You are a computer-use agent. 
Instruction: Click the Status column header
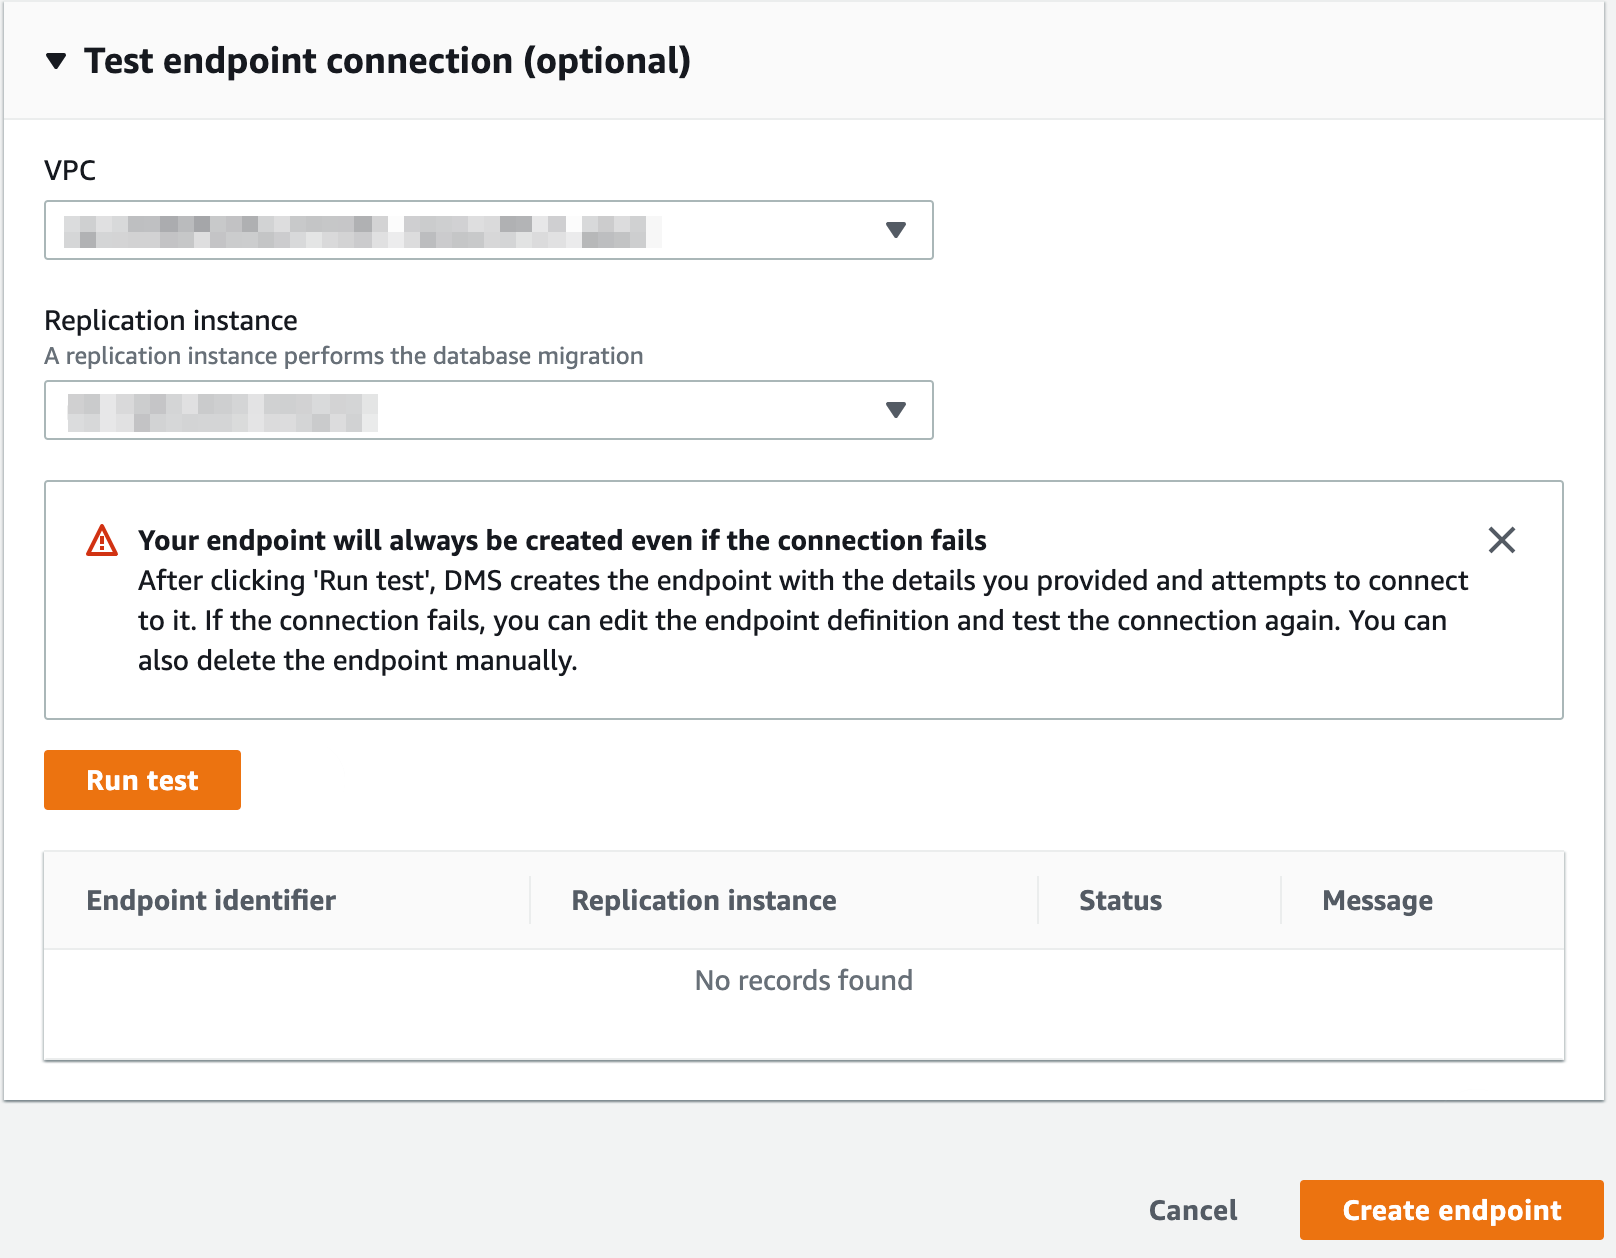(x=1120, y=900)
